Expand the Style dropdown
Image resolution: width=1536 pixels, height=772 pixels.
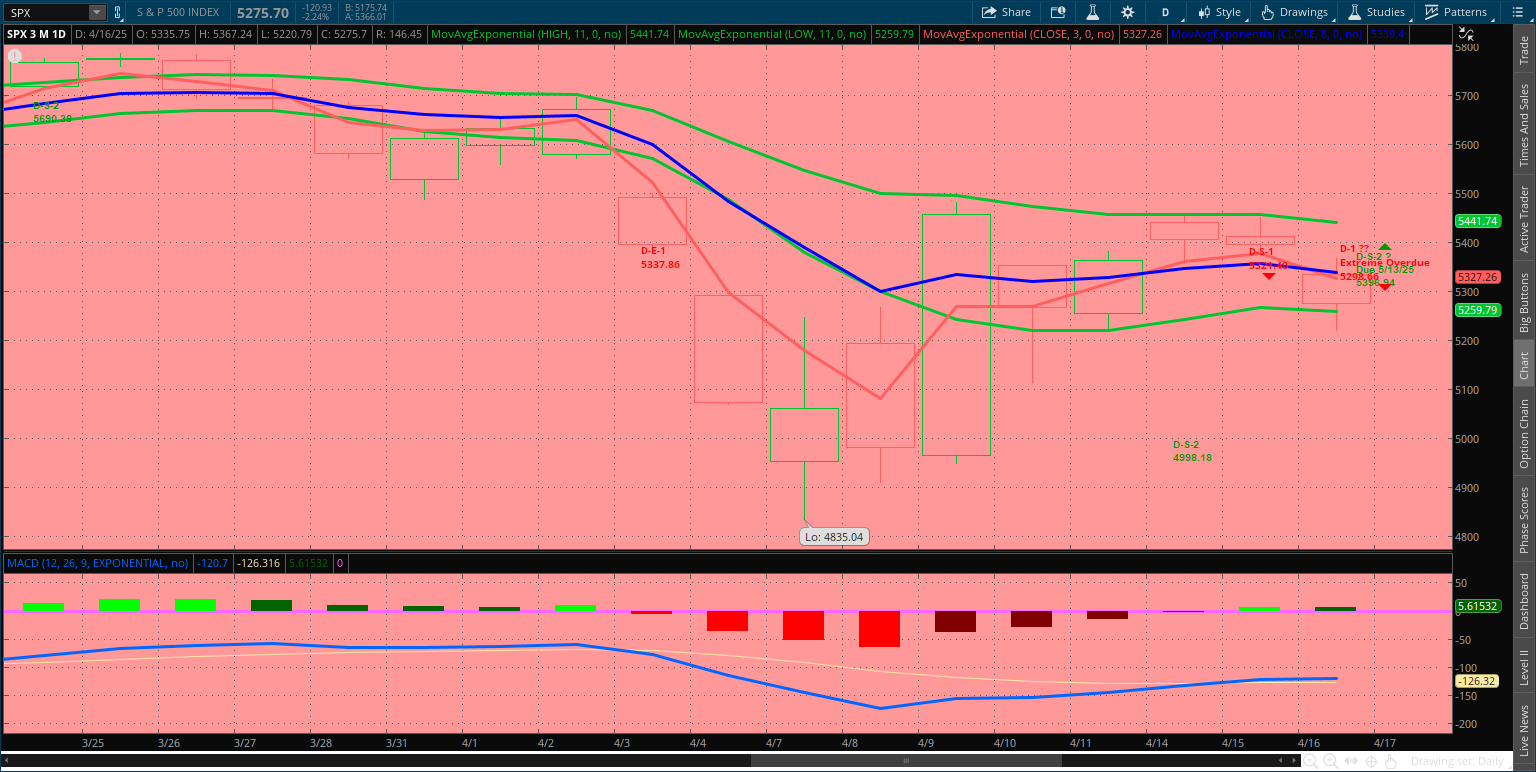(x=1221, y=12)
